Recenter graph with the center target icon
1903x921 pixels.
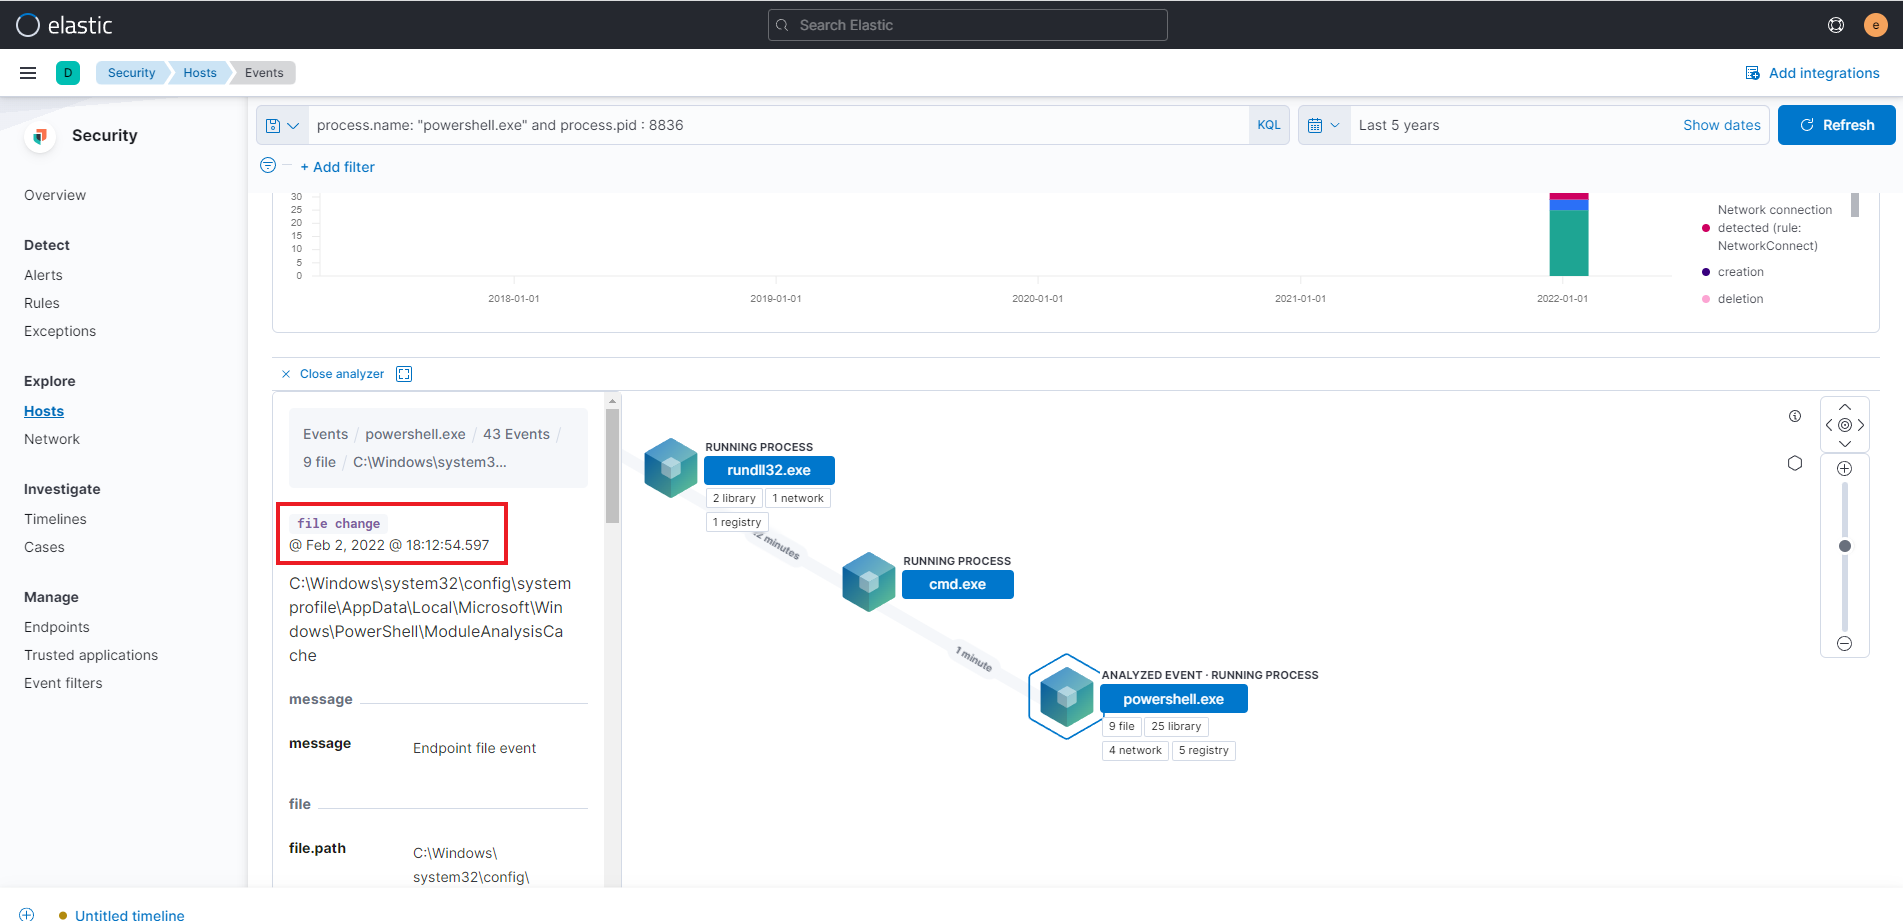tap(1845, 425)
